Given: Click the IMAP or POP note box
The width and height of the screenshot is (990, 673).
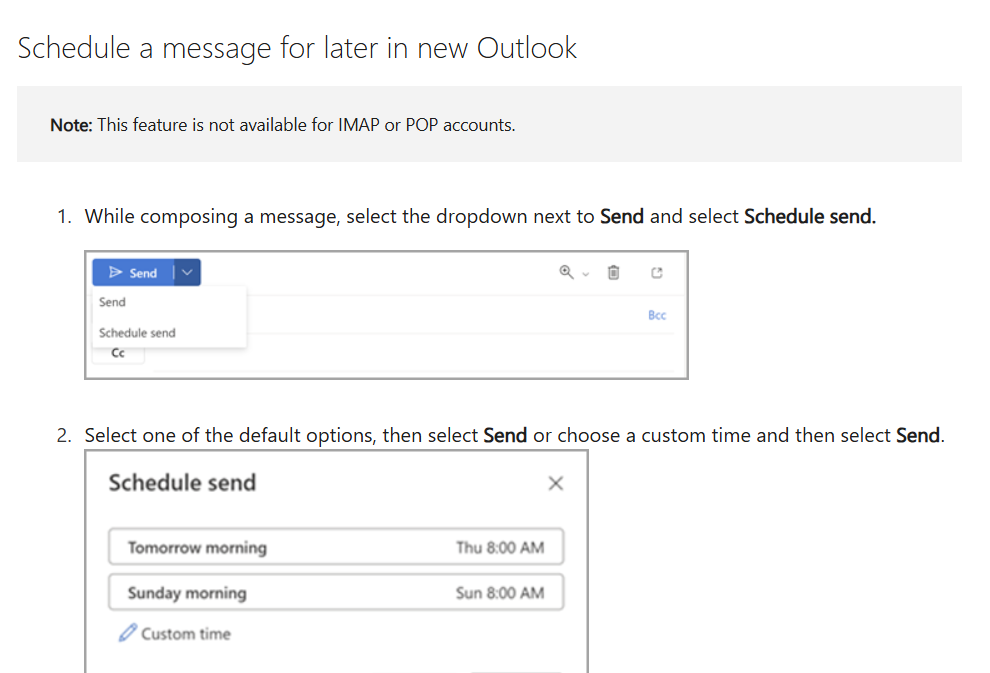Looking at the screenshot, I should pyautogui.click(x=489, y=125).
